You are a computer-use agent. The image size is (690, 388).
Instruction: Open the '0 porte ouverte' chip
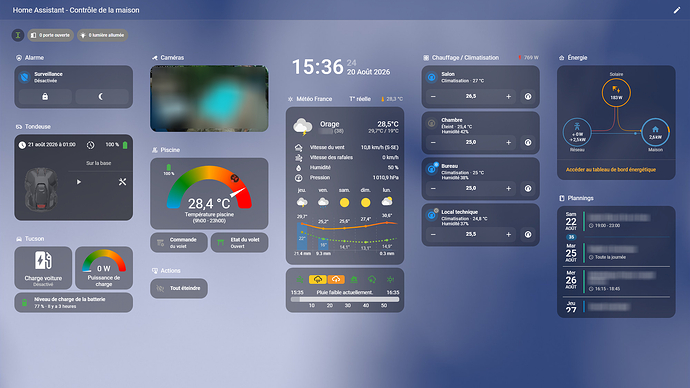tap(51, 35)
